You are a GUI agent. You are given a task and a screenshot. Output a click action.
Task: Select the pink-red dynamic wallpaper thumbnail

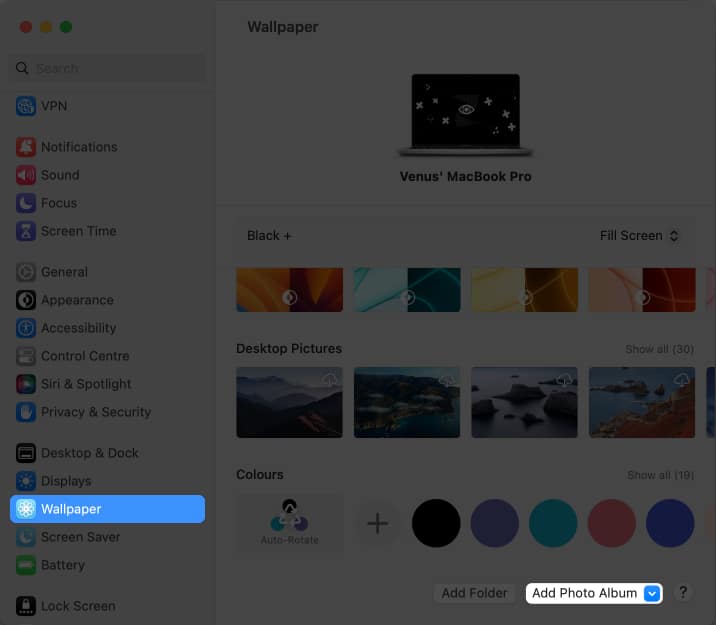[x=642, y=290]
